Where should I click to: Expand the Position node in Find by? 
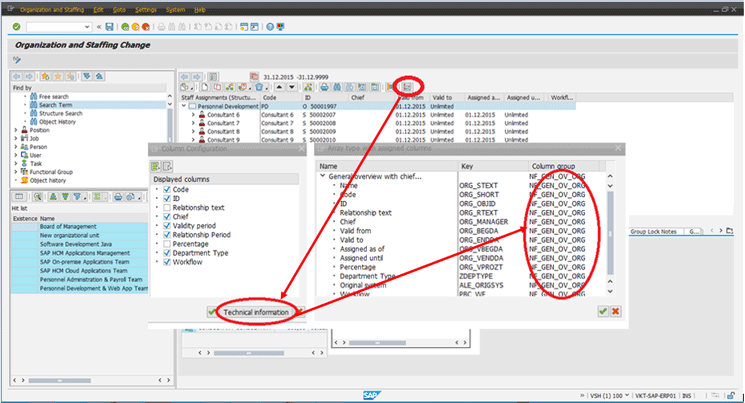[15, 130]
